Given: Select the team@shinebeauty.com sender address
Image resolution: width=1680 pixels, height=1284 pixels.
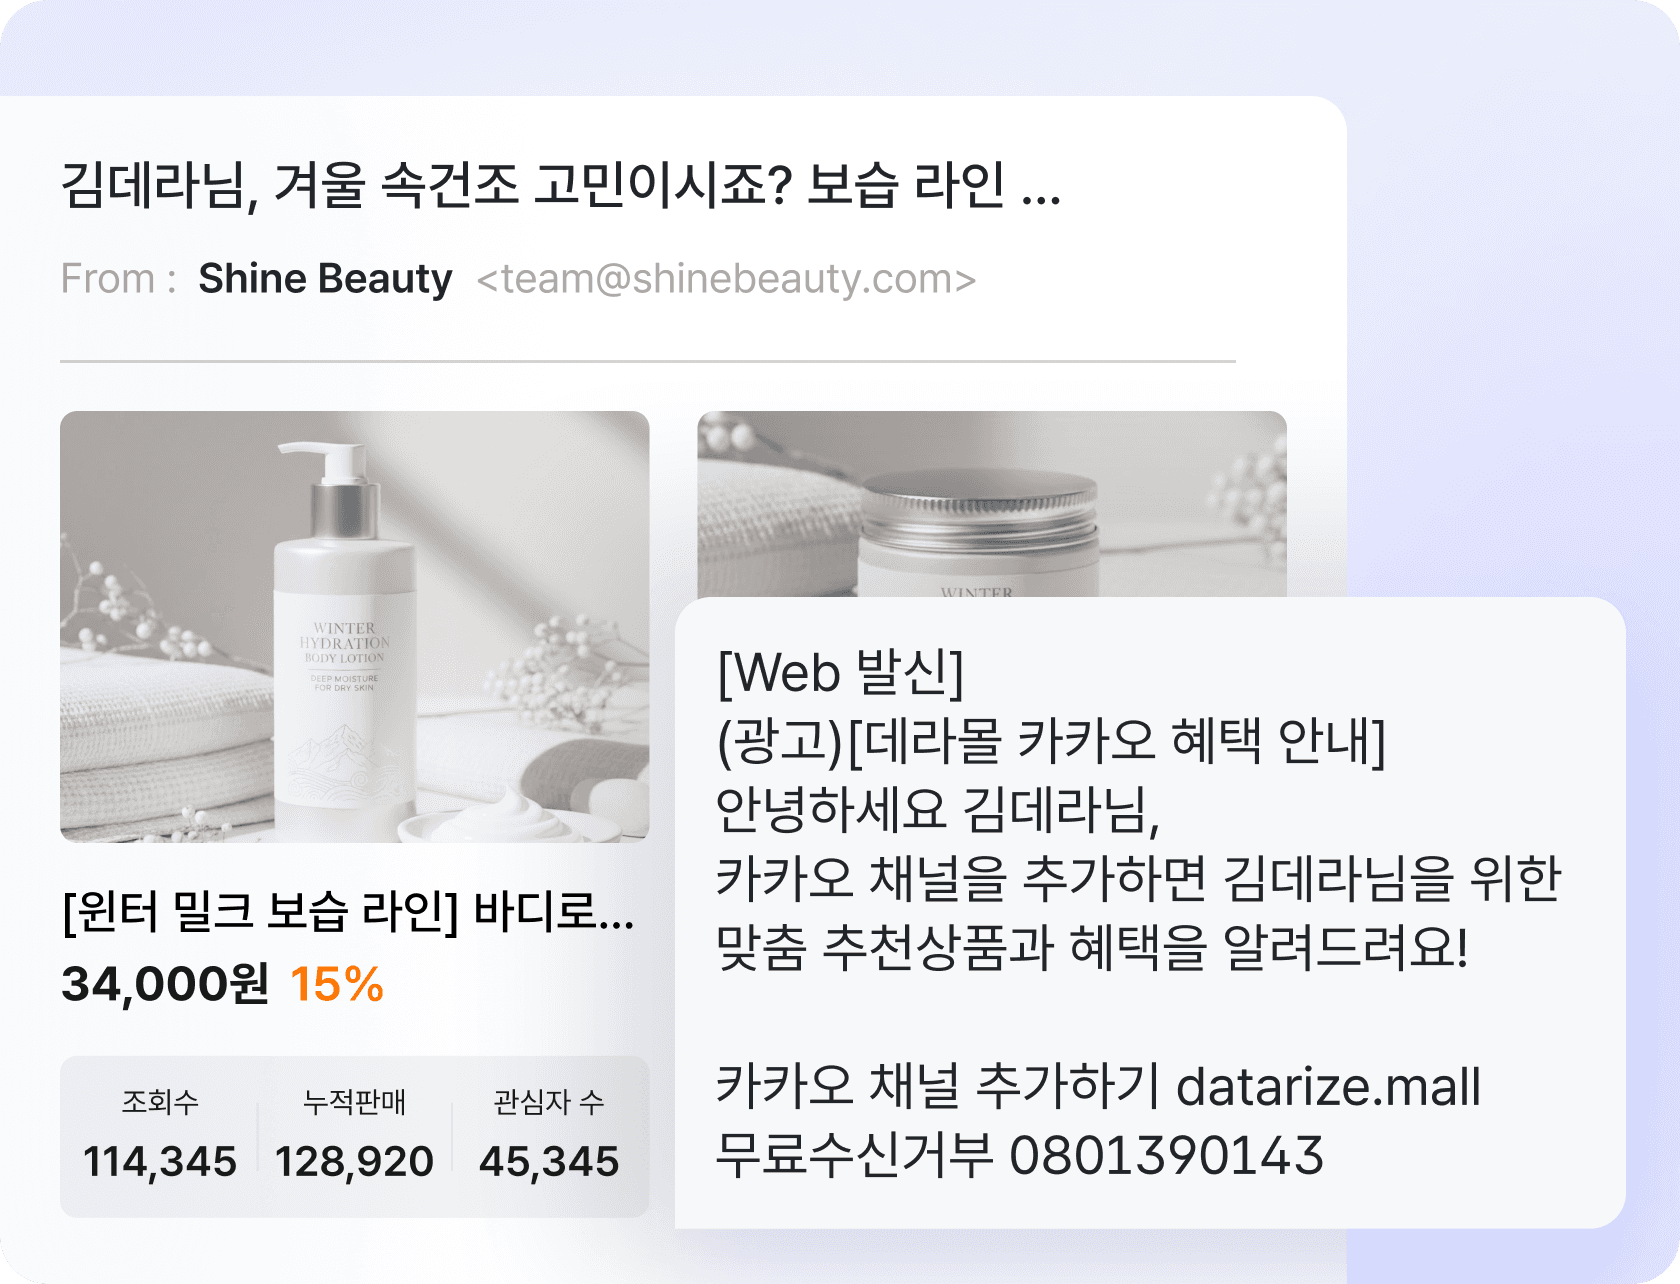Looking at the screenshot, I should (x=726, y=279).
